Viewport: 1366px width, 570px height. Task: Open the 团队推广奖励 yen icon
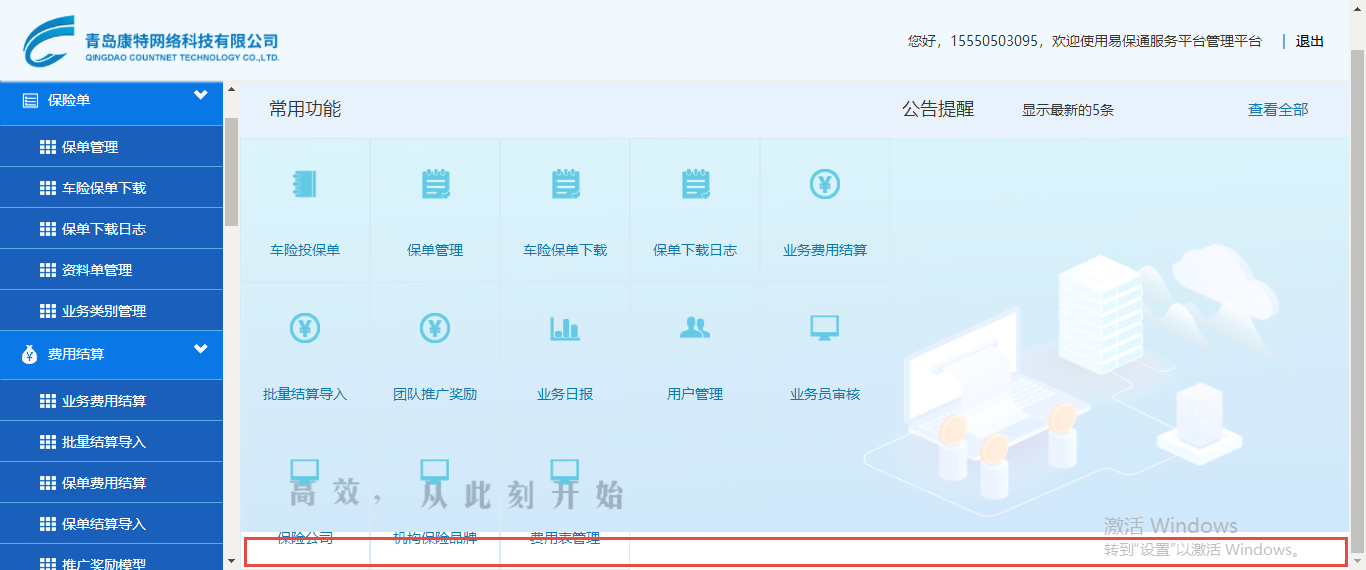(x=435, y=327)
